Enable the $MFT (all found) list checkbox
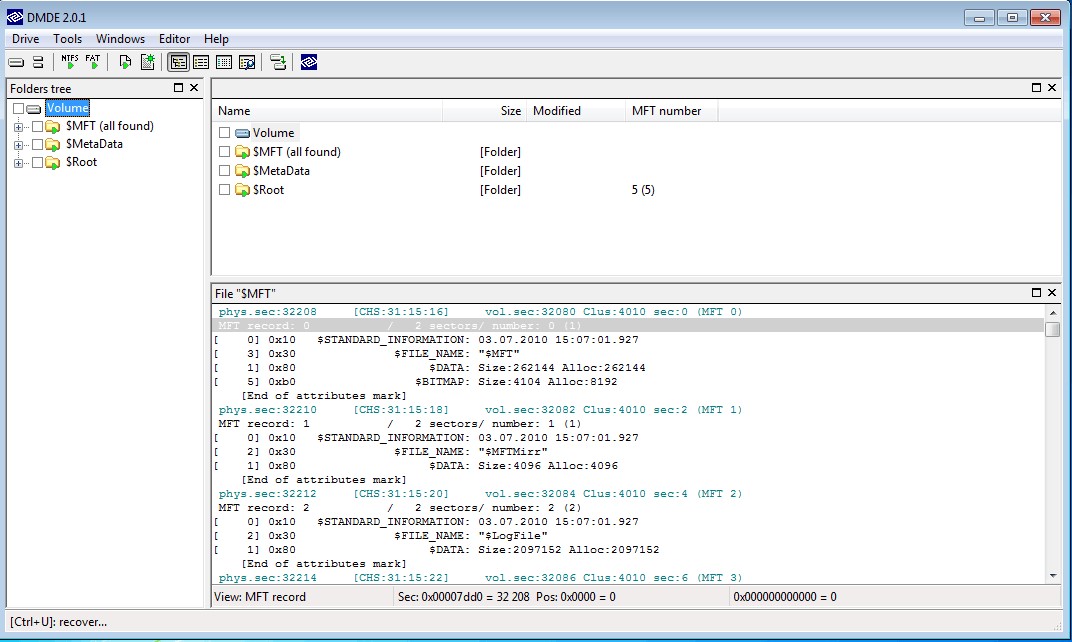The width and height of the screenshot is (1072, 642). 225,152
